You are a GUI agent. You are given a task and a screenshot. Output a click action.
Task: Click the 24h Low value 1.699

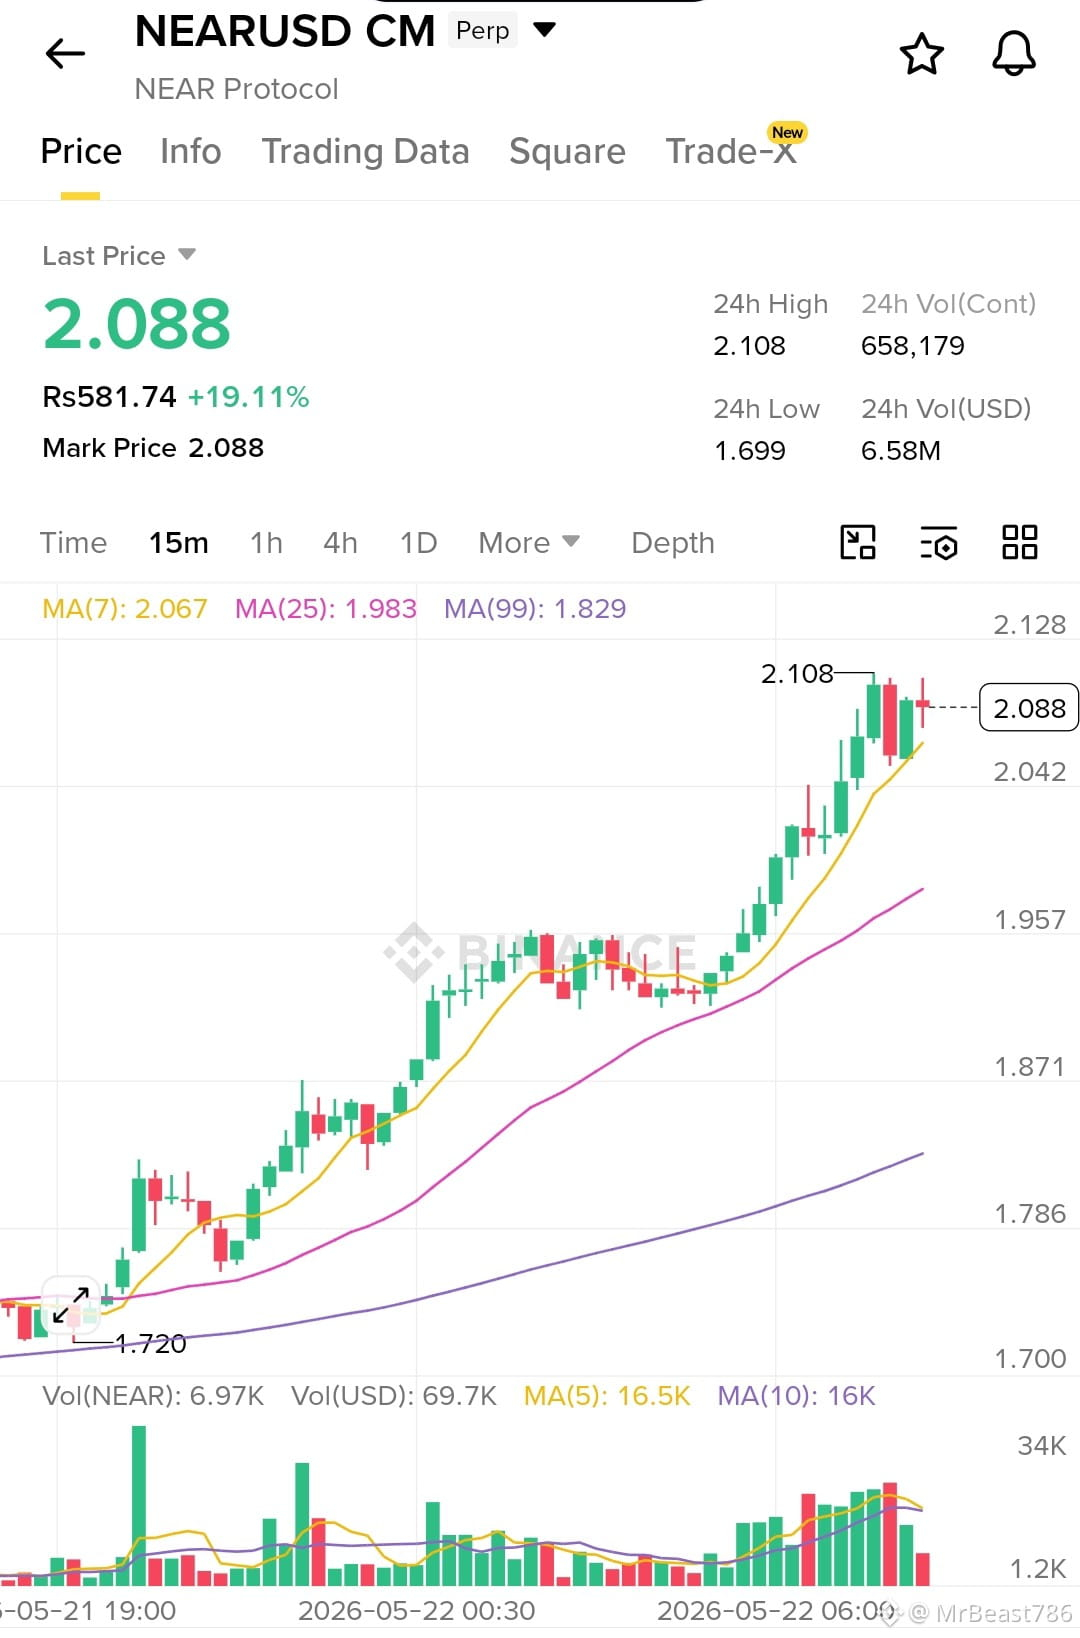point(749,451)
